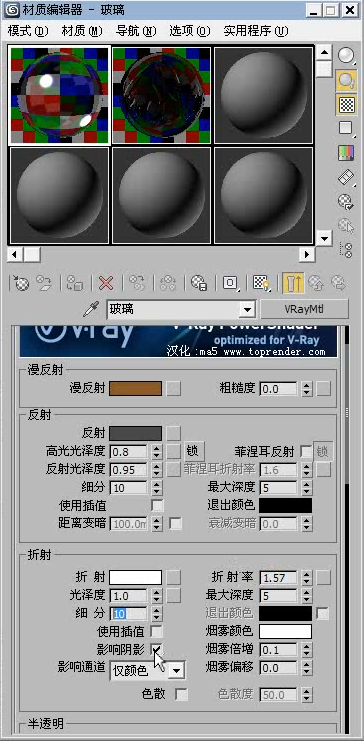Image resolution: width=364 pixels, height=741 pixels.
Task: Toggle the 距离变暗 checkbox
Action: coord(175,524)
